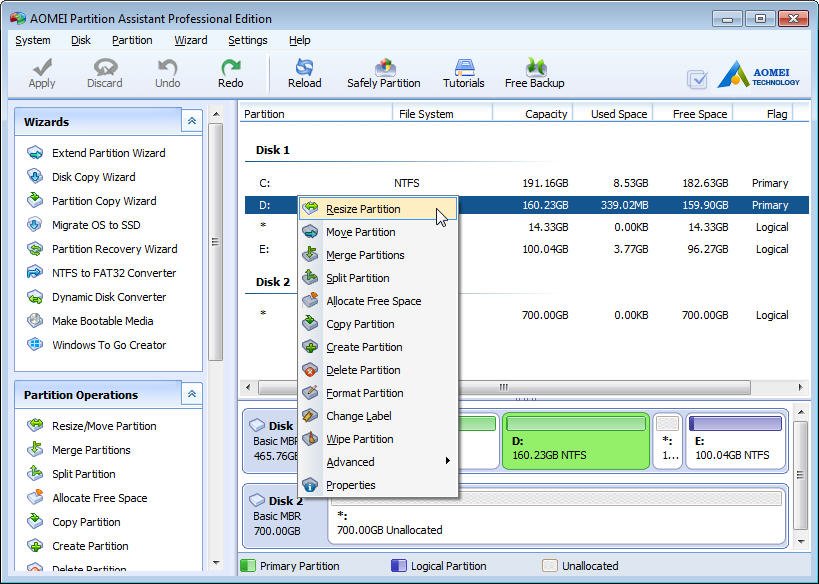Viewport: 819px width, 584px height.
Task: Launch Windows To Go Creator
Action: coord(109,345)
